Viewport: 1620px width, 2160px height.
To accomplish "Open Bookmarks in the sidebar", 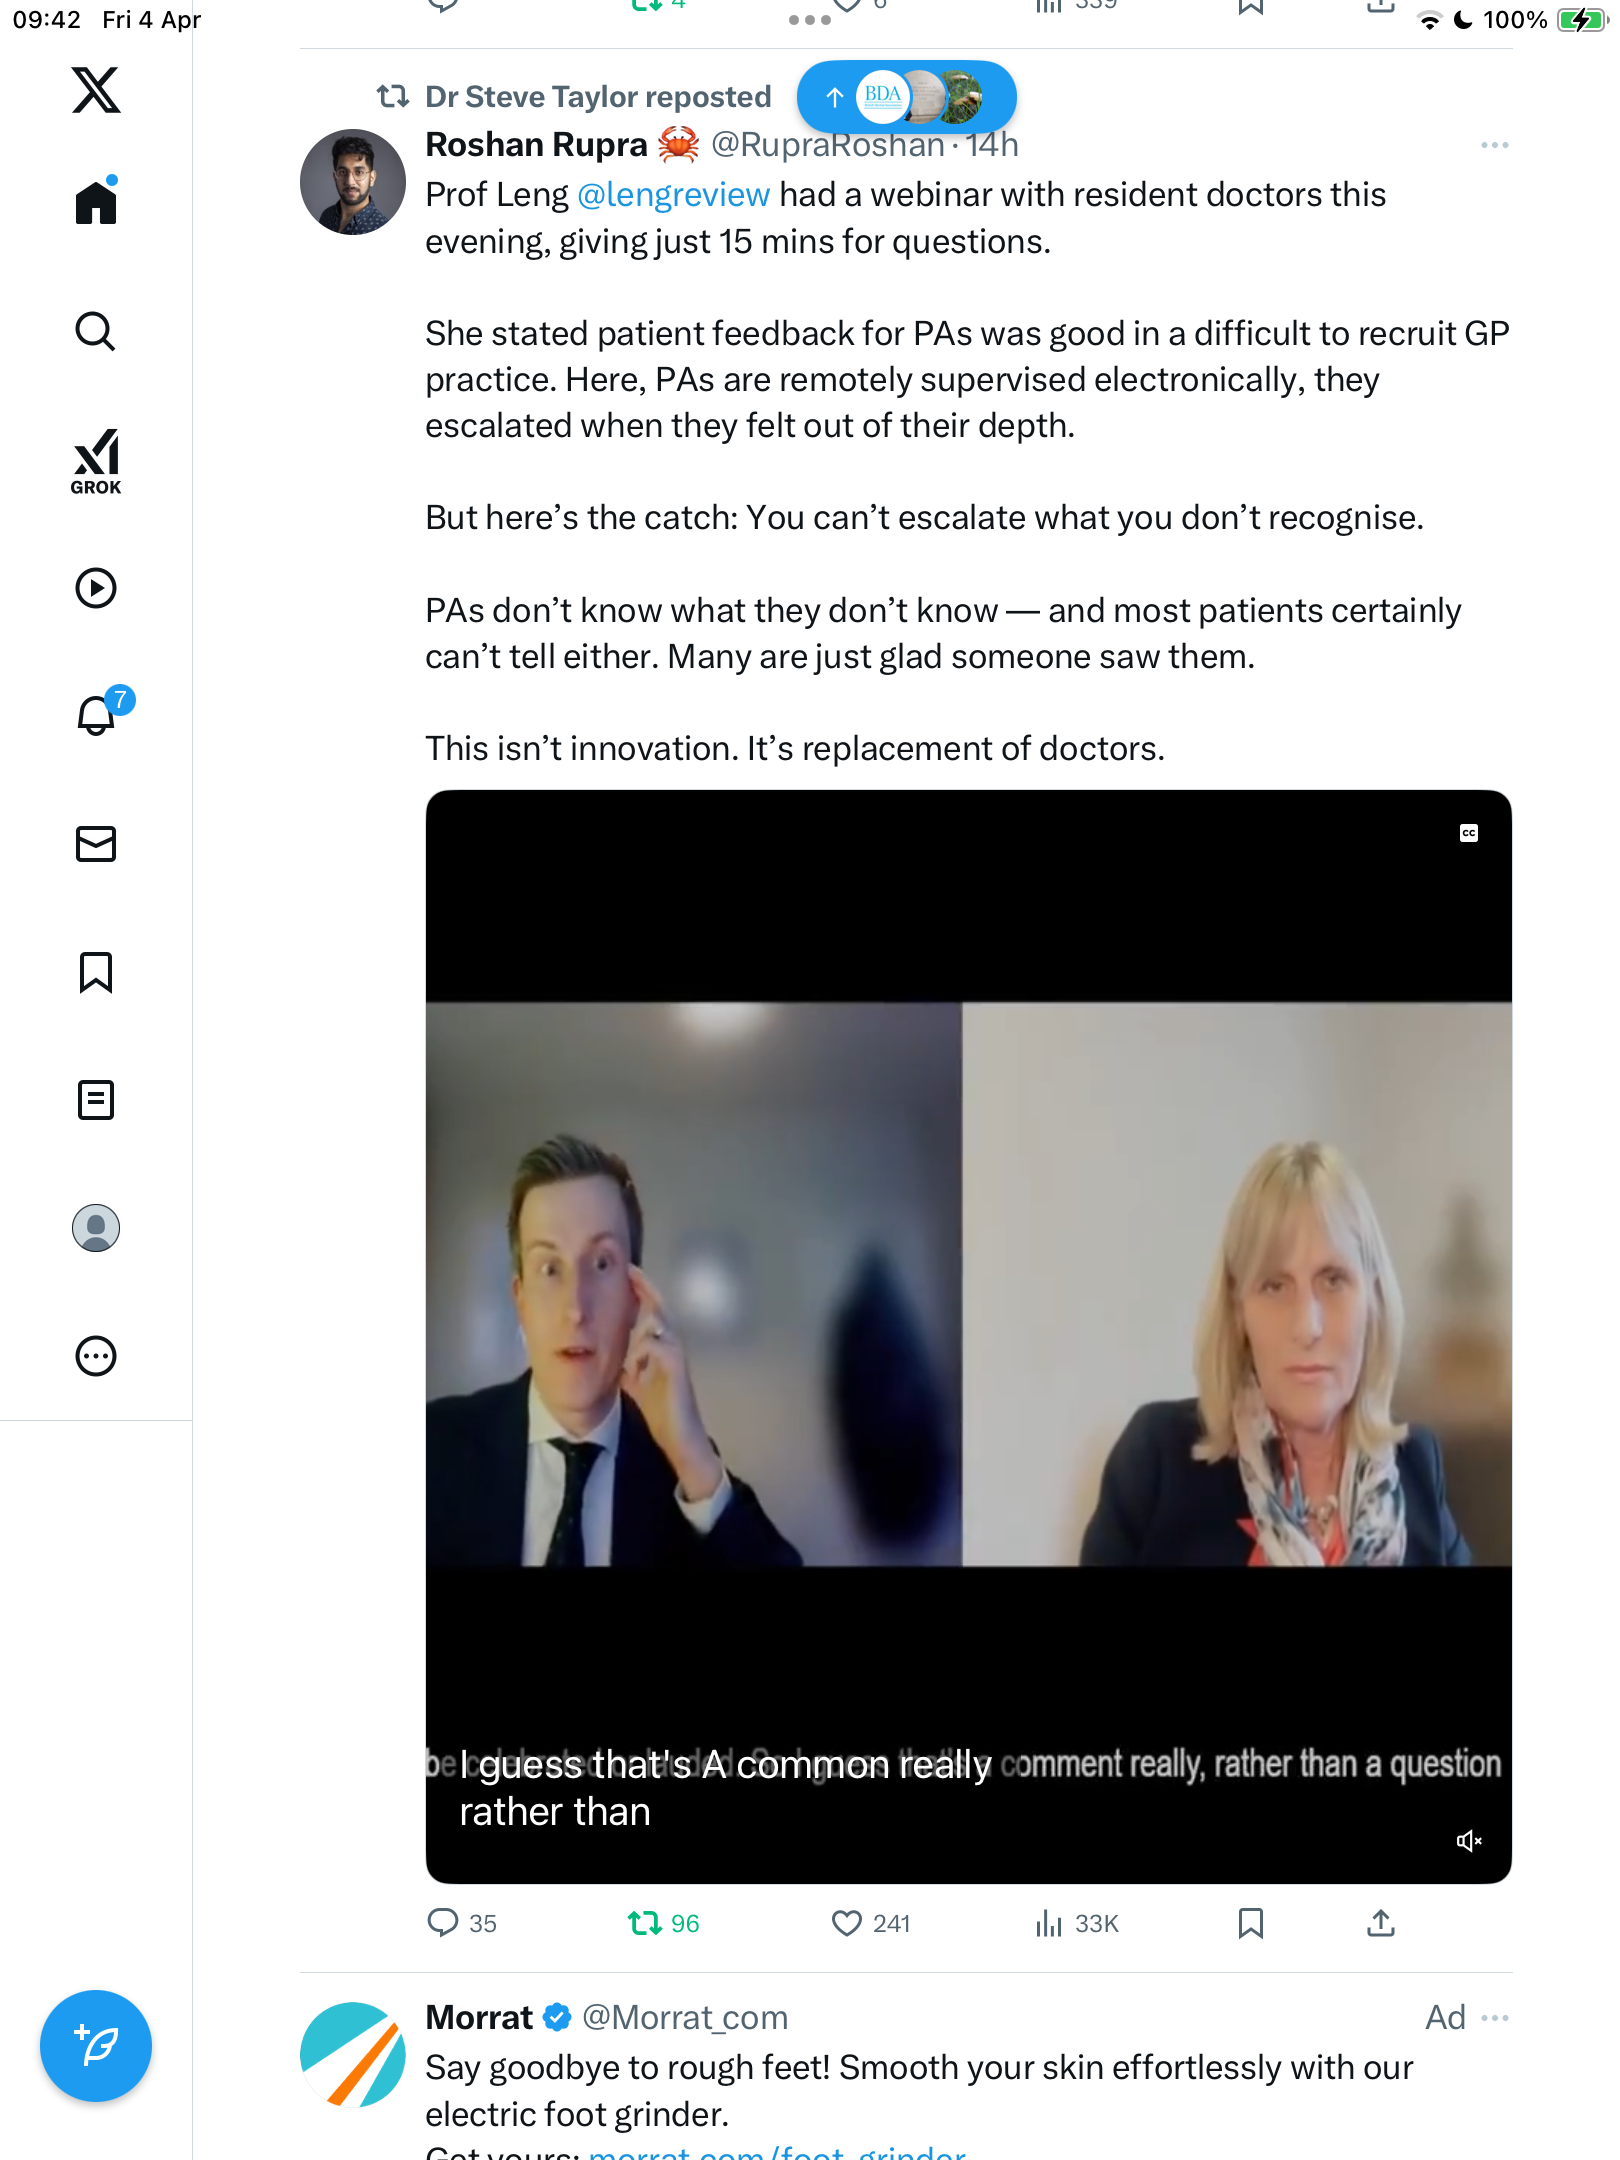I will [x=96, y=972].
